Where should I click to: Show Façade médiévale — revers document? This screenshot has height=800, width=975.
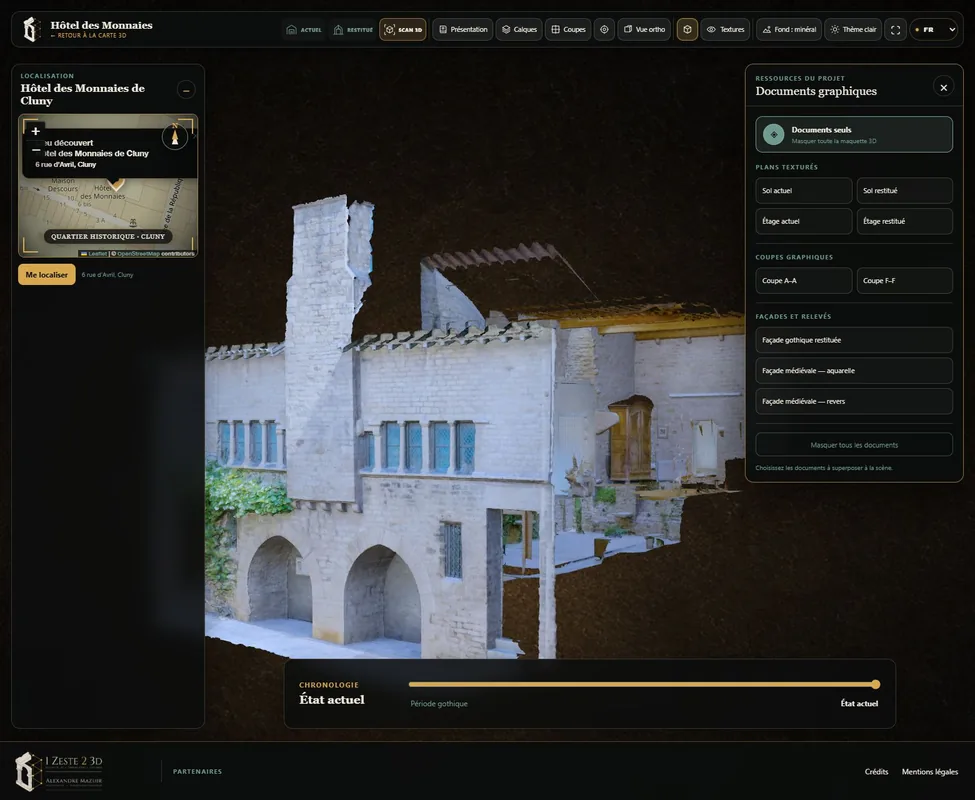tap(854, 402)
